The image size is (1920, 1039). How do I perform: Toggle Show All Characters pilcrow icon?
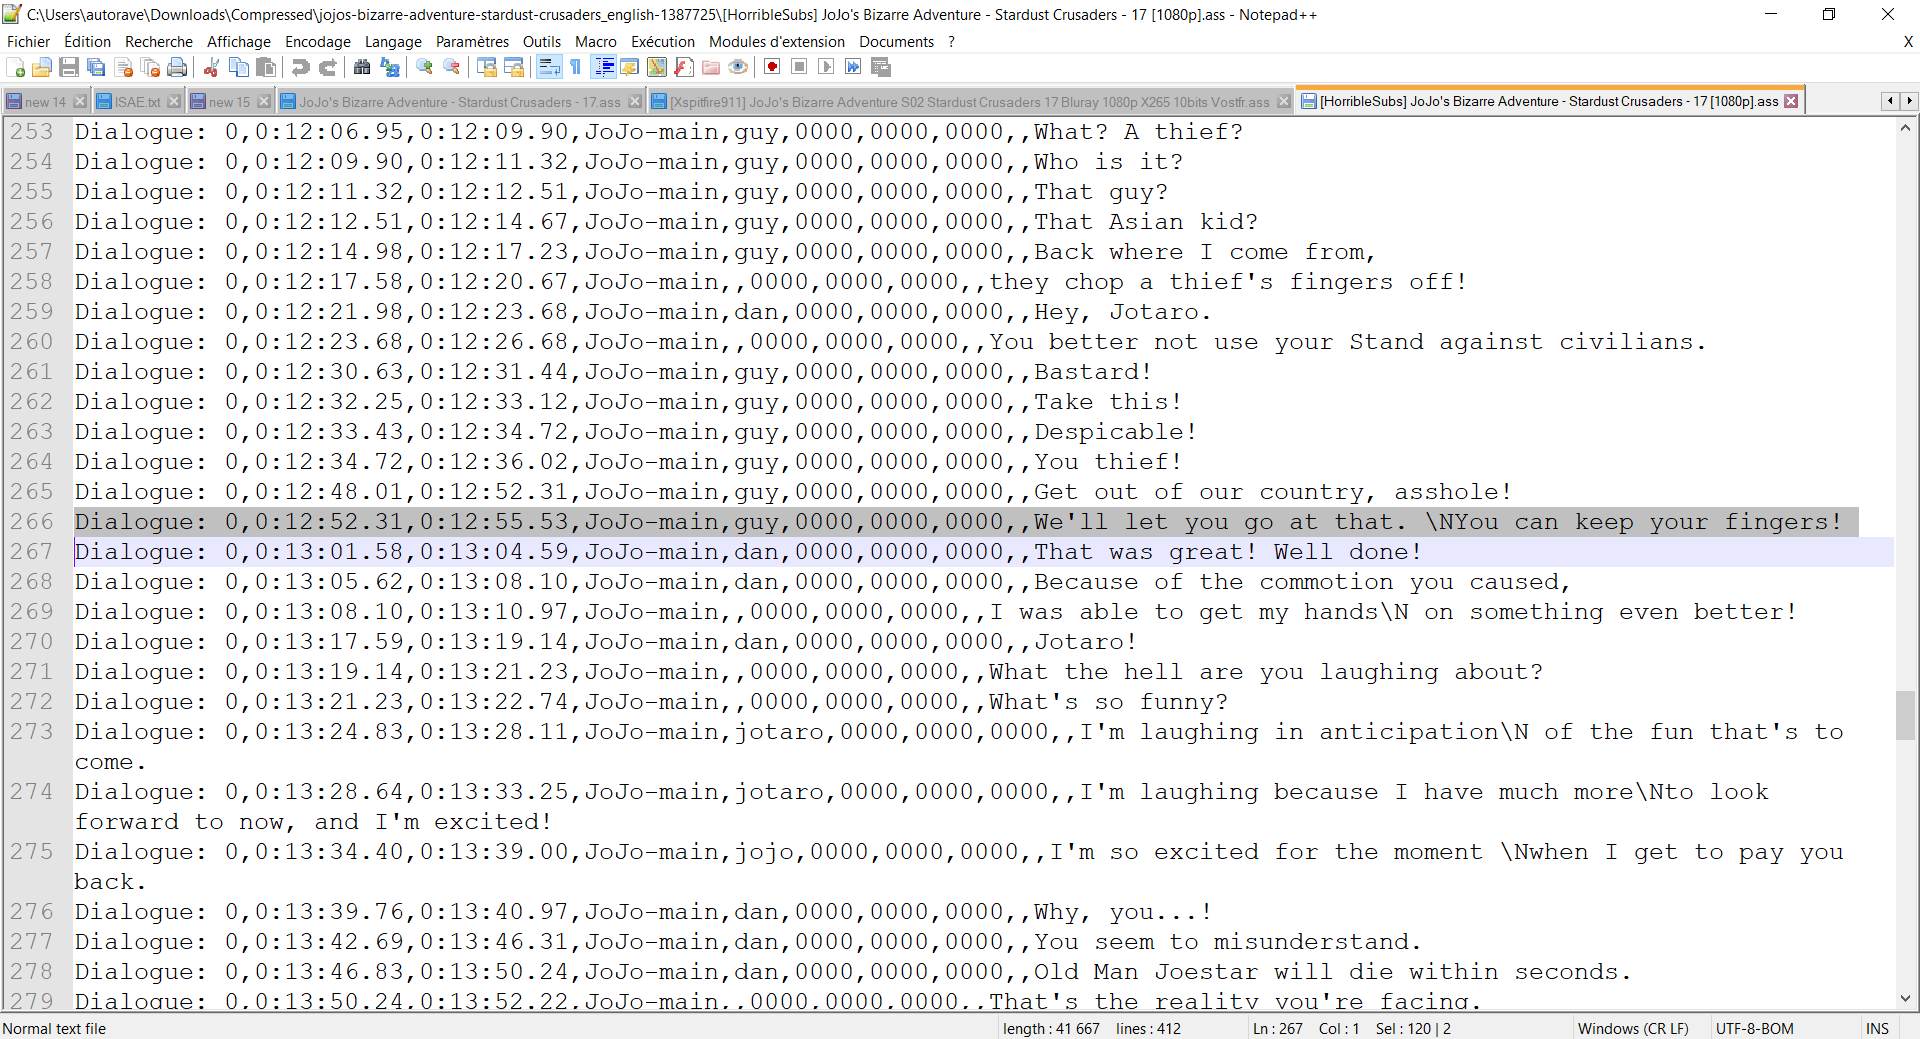[x=576, y=67]
